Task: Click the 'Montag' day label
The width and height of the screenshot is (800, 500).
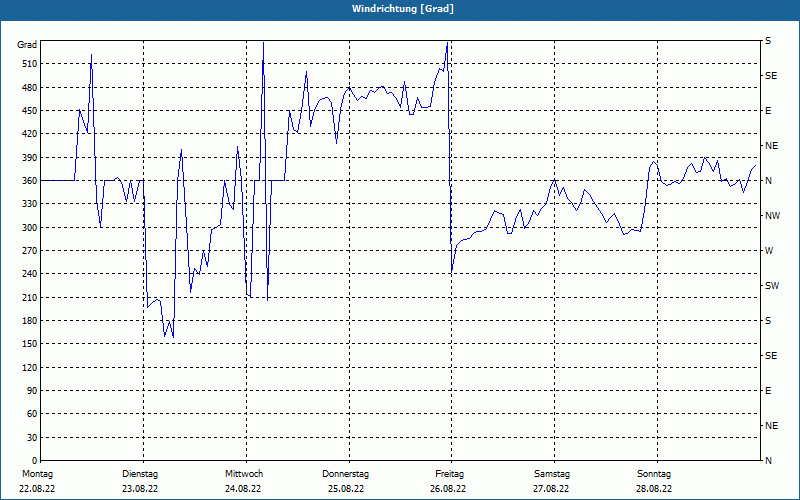Action: pos(37,474)
